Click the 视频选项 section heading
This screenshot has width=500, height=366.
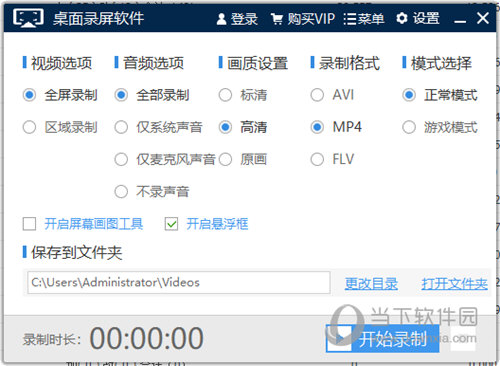pyautogui.click(x=61, y=63)
